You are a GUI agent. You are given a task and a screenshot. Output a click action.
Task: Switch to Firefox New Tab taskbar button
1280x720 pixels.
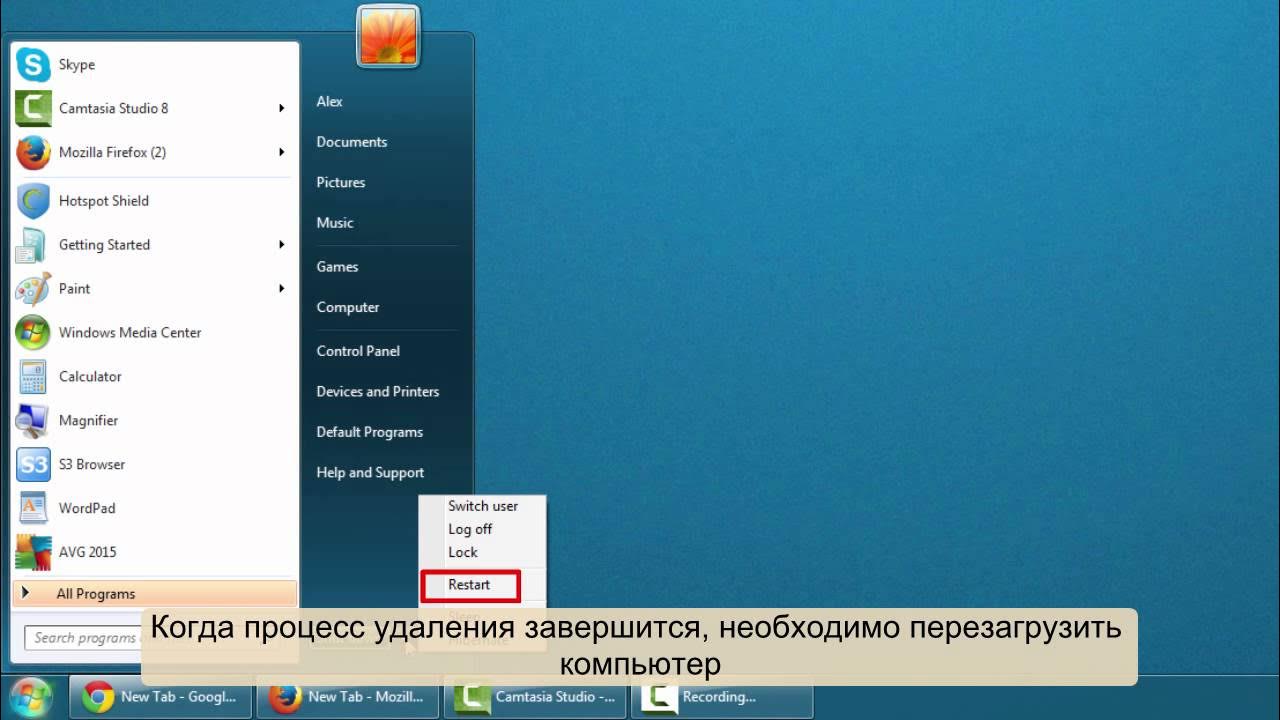point(347,697)
